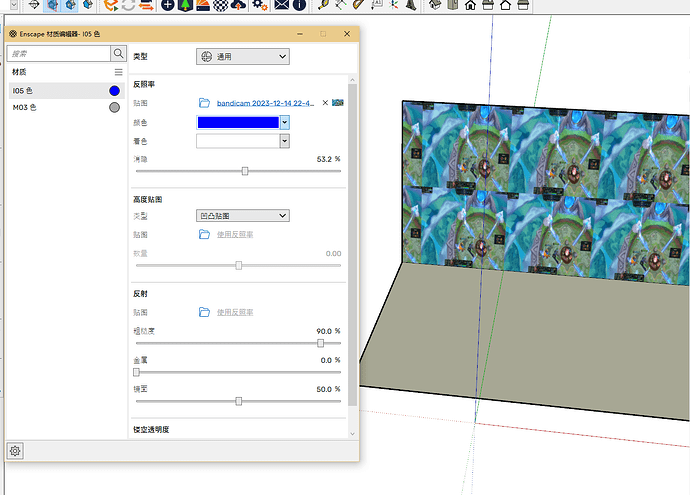Open Enscape Uploads cloud icon
The image size is (690, 495).
tap(238, 5)
